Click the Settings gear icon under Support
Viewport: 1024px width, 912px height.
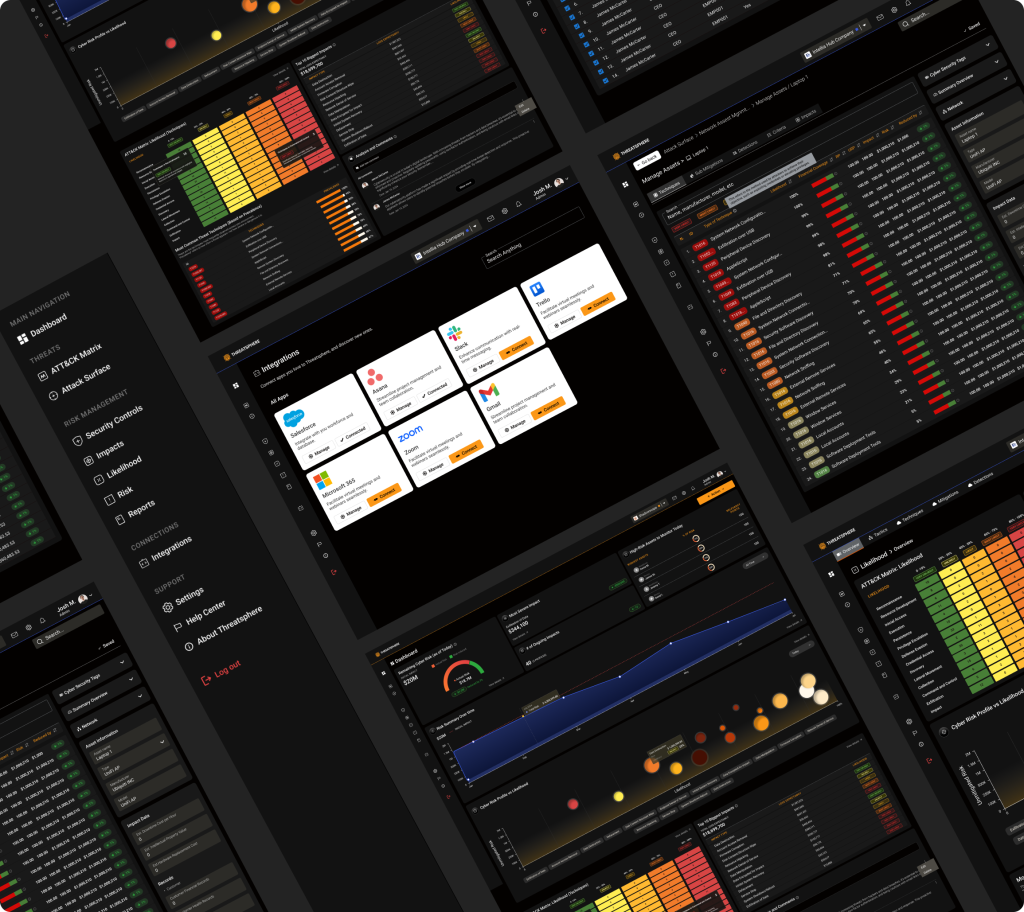pyautogui.click(x=167, y=607)
